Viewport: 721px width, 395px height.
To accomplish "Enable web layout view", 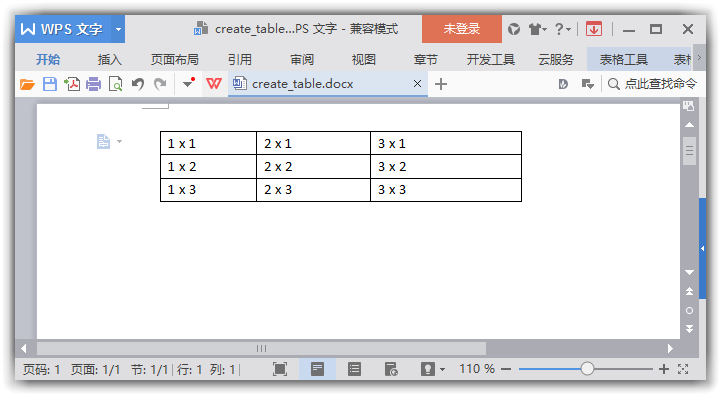I will point(391,369).
